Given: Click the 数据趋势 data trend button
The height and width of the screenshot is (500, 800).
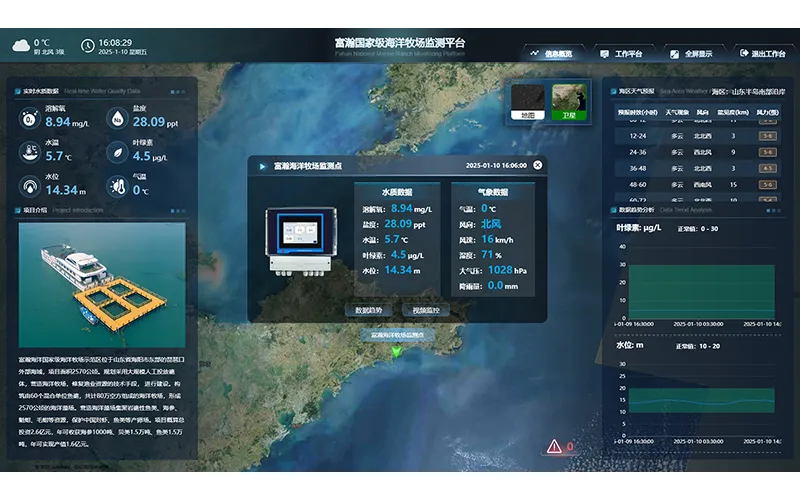Looking at the screenshot, I should [x=368, y=311].
